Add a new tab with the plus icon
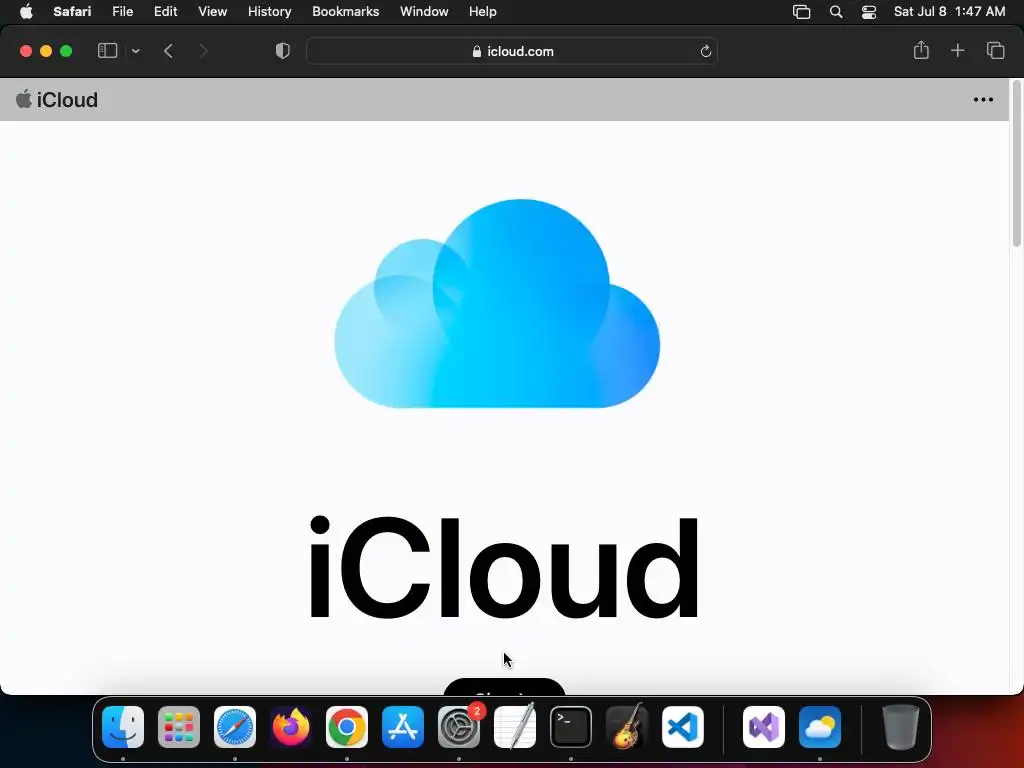Screen dimensions: 1024x768 (x=957, y=50)
